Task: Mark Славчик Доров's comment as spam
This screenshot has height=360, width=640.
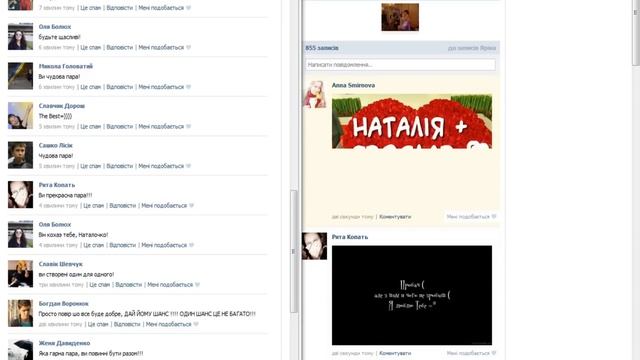Action: [x=91, y=127]
